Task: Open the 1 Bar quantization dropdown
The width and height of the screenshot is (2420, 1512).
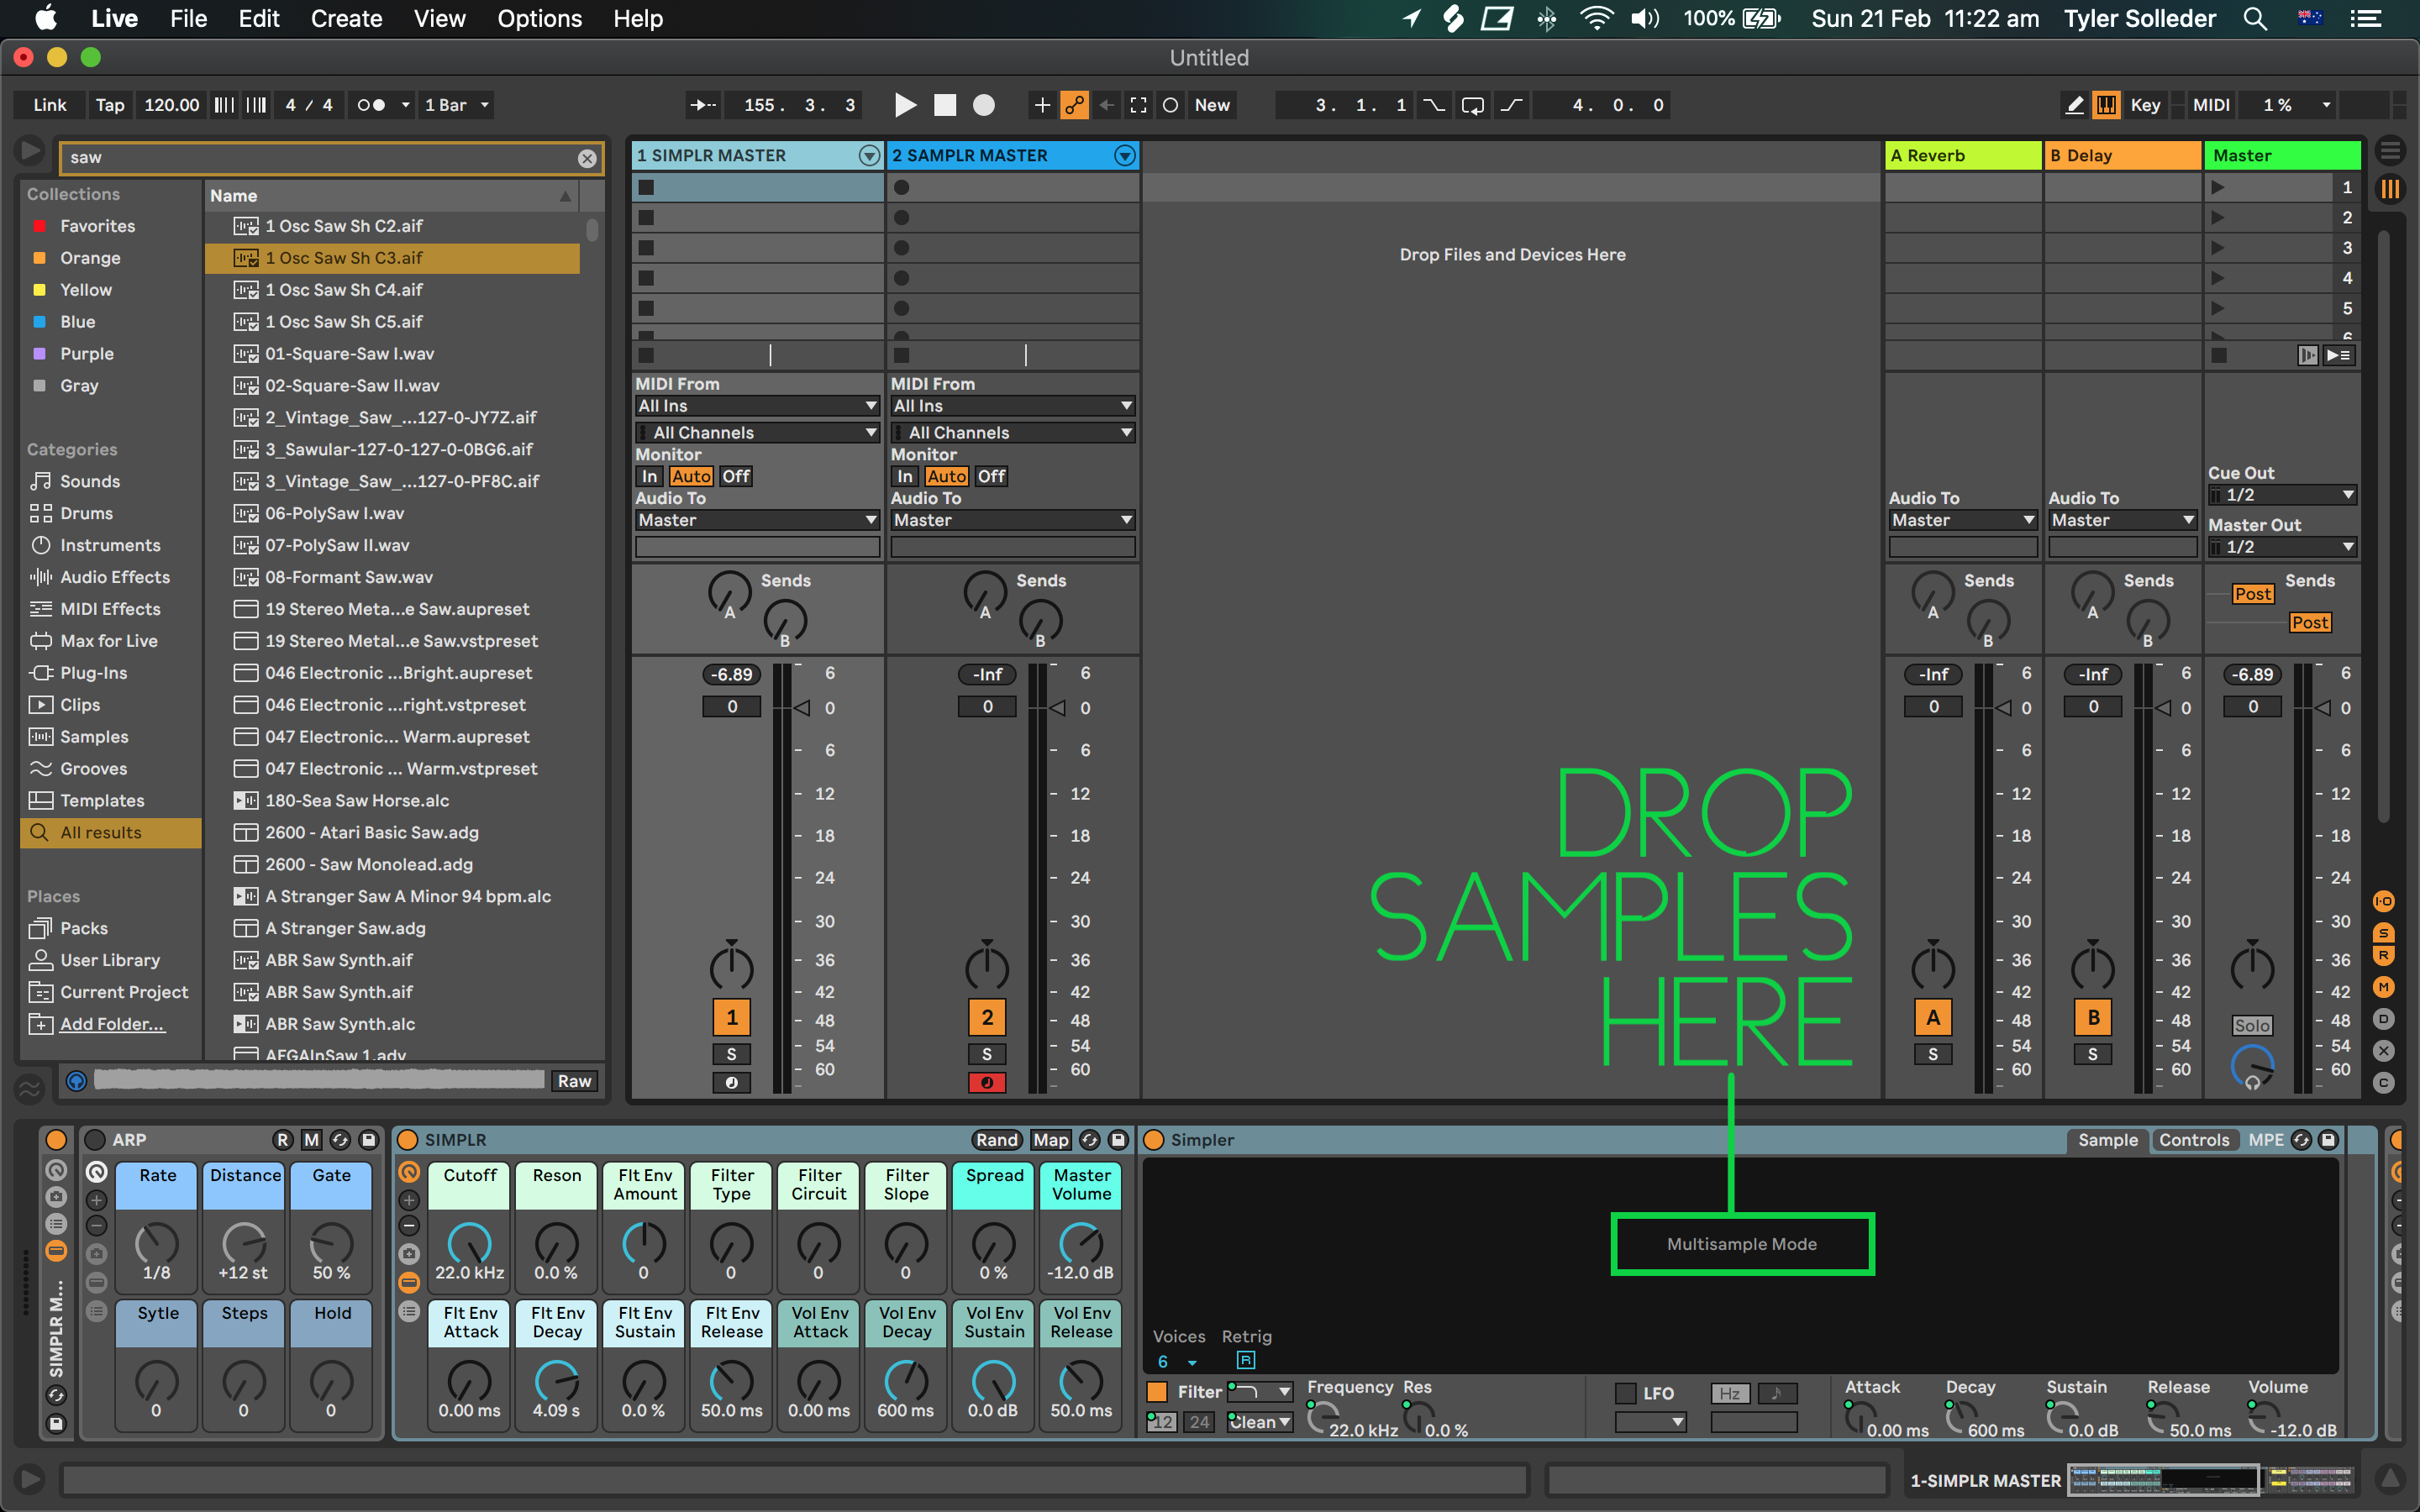Action: (456, 104)
